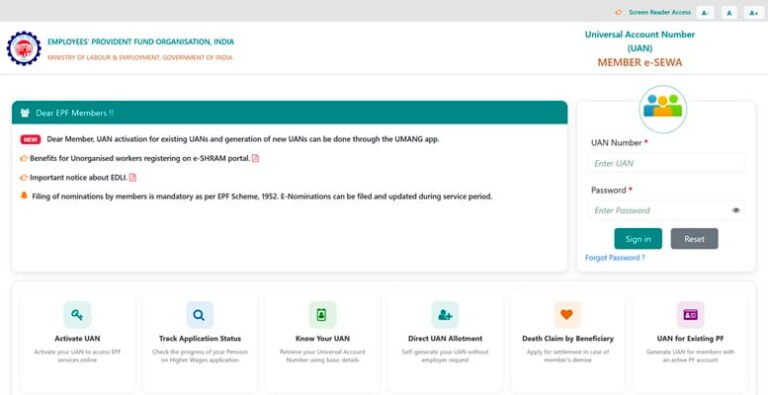Image resolution: width=768 pixels, height=395 pixels.
Task: Increase font size with A+ button
Action: 754,13
